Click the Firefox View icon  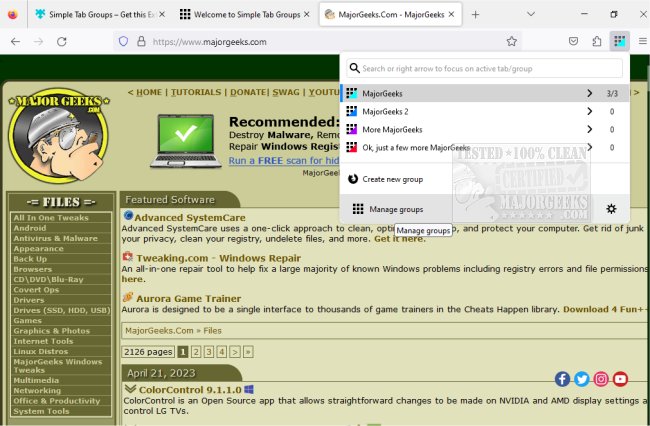(13, 15)
